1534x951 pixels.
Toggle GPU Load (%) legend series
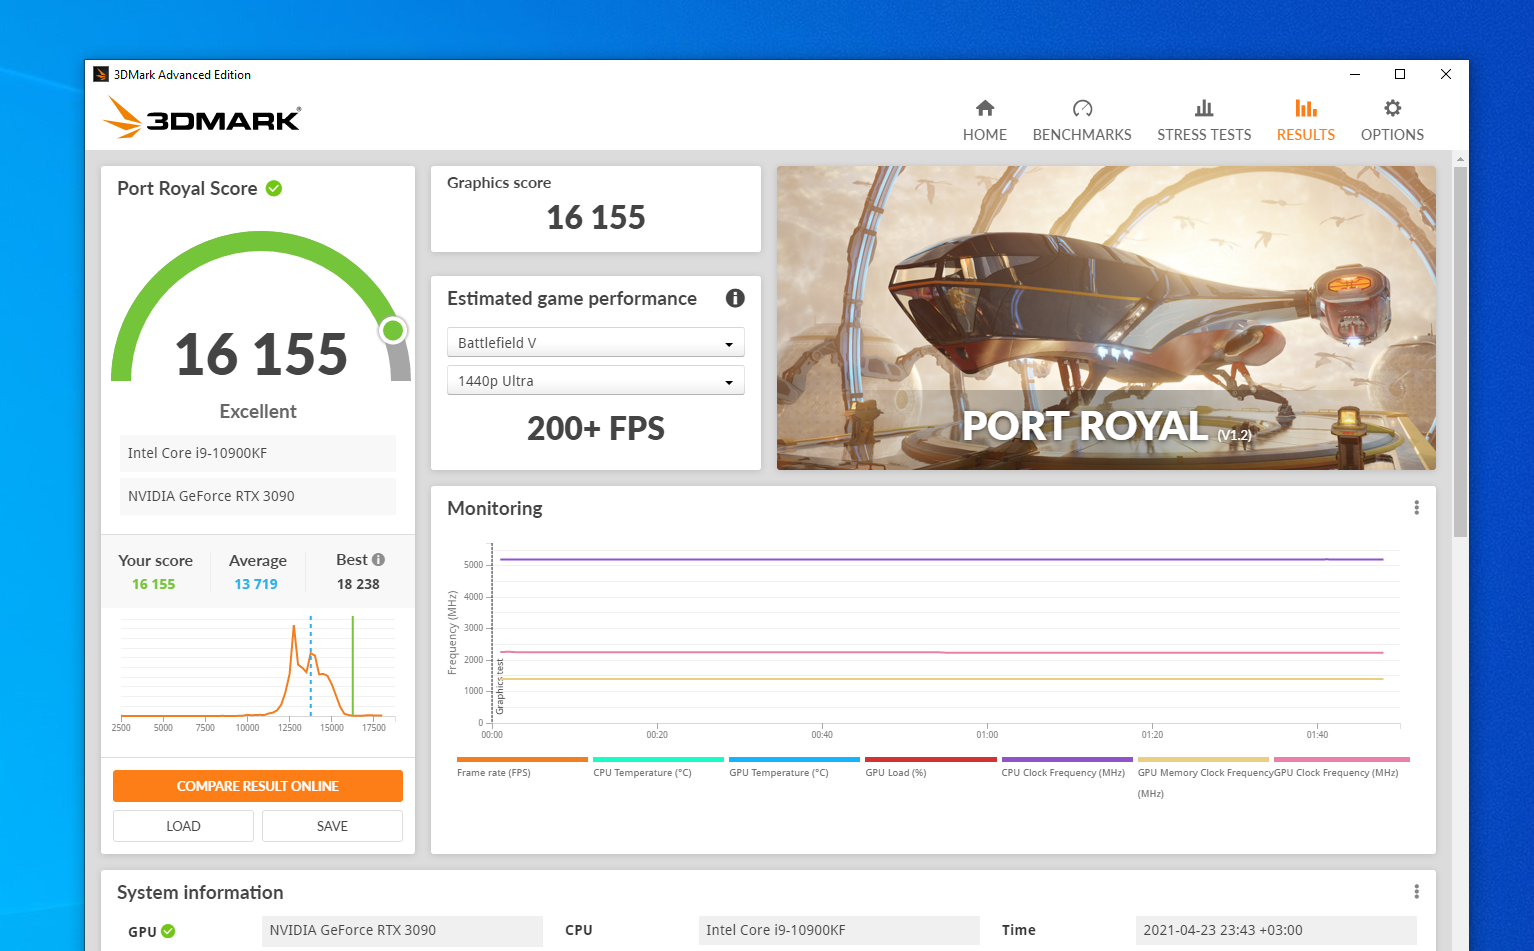pos(931,767)
